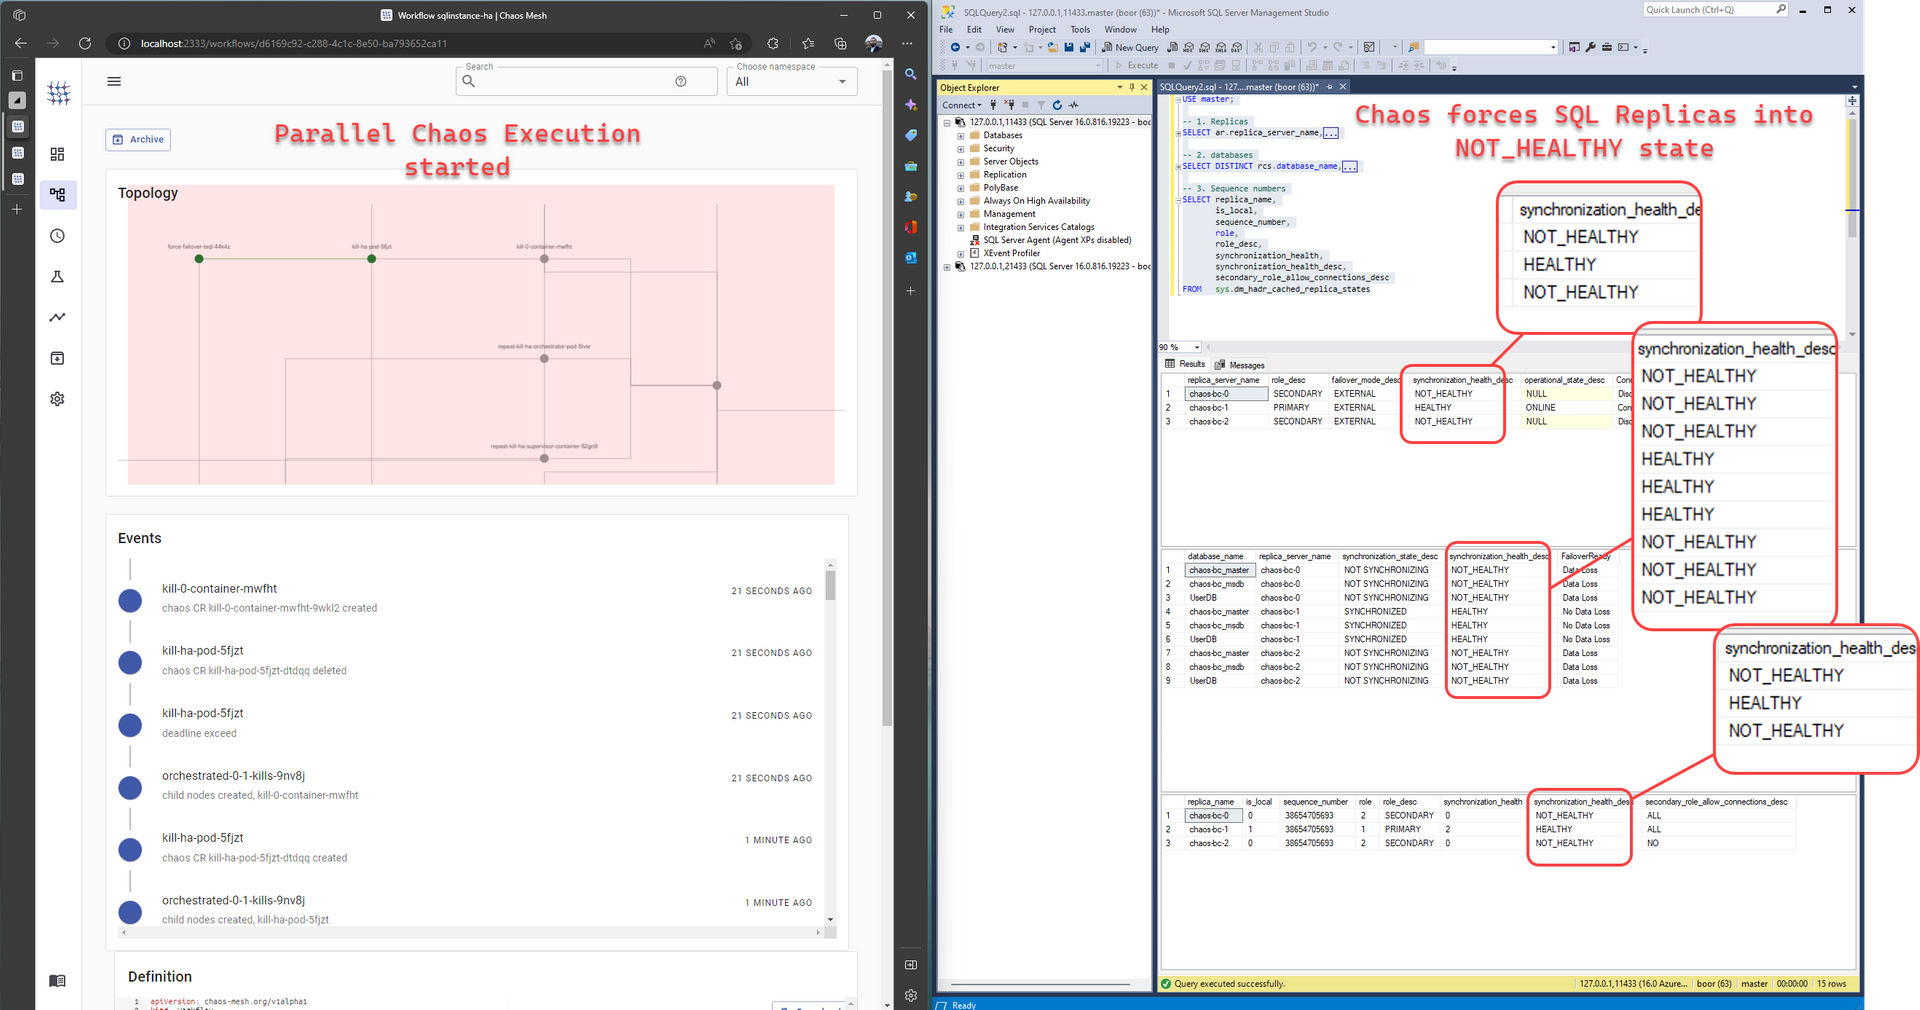Viewport: 1920px width, 1010px height.
Task: Open Schedules clock icon in Chaos Mesh sidebar
Action: click(57, 236)
